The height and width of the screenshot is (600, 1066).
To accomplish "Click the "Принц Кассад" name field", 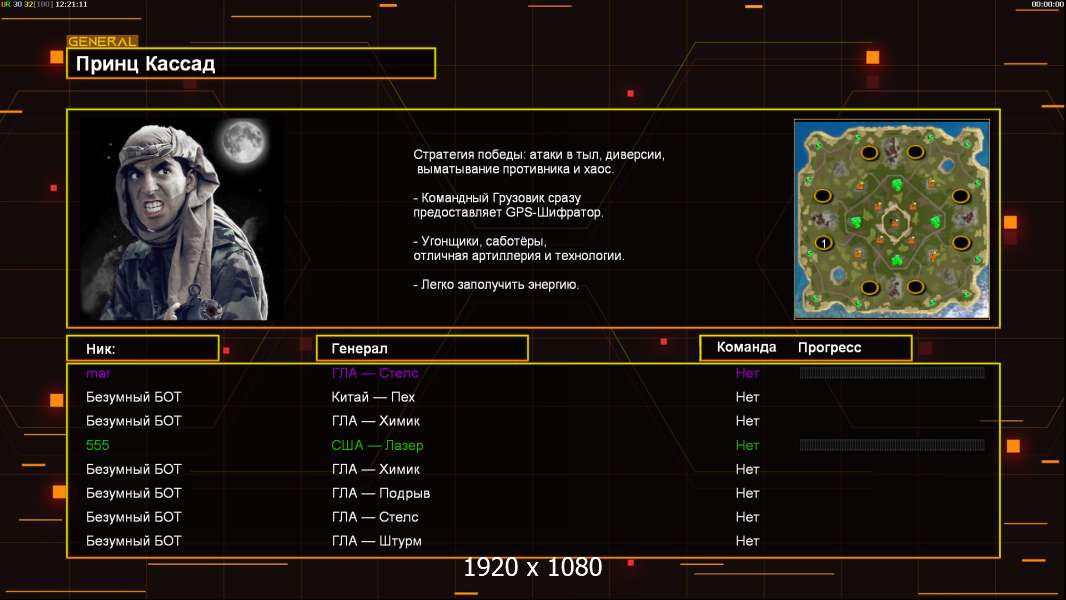I will (250, 64).
